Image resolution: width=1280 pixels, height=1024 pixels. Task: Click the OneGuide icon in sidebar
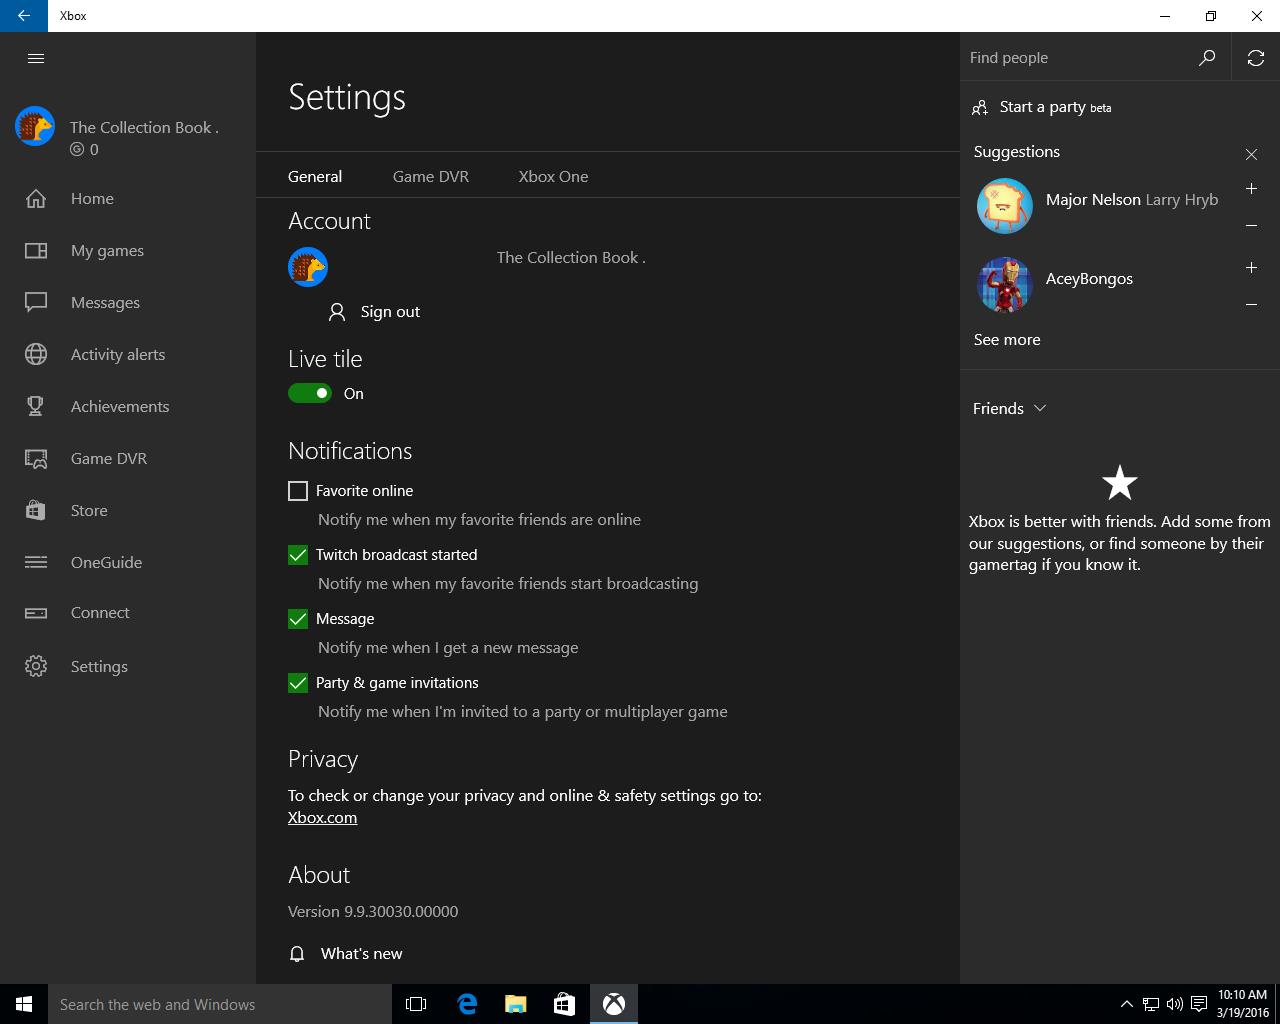pyautogui.click(x=36, y=562)
